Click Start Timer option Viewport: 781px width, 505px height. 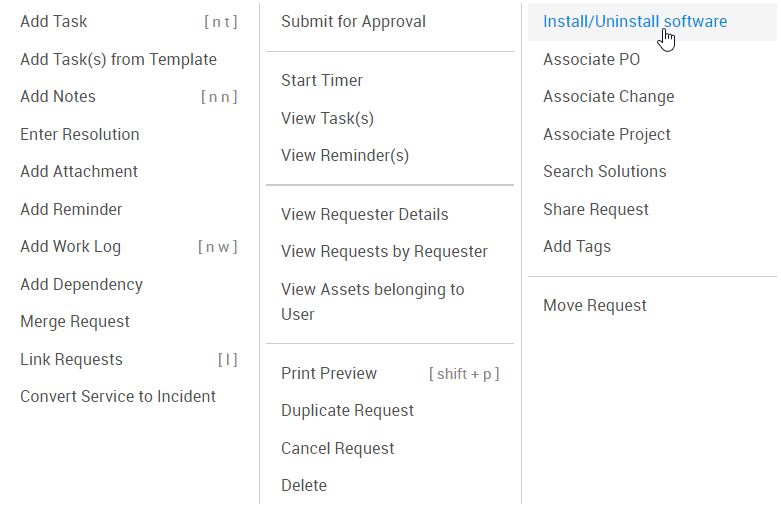coord(322,81)
